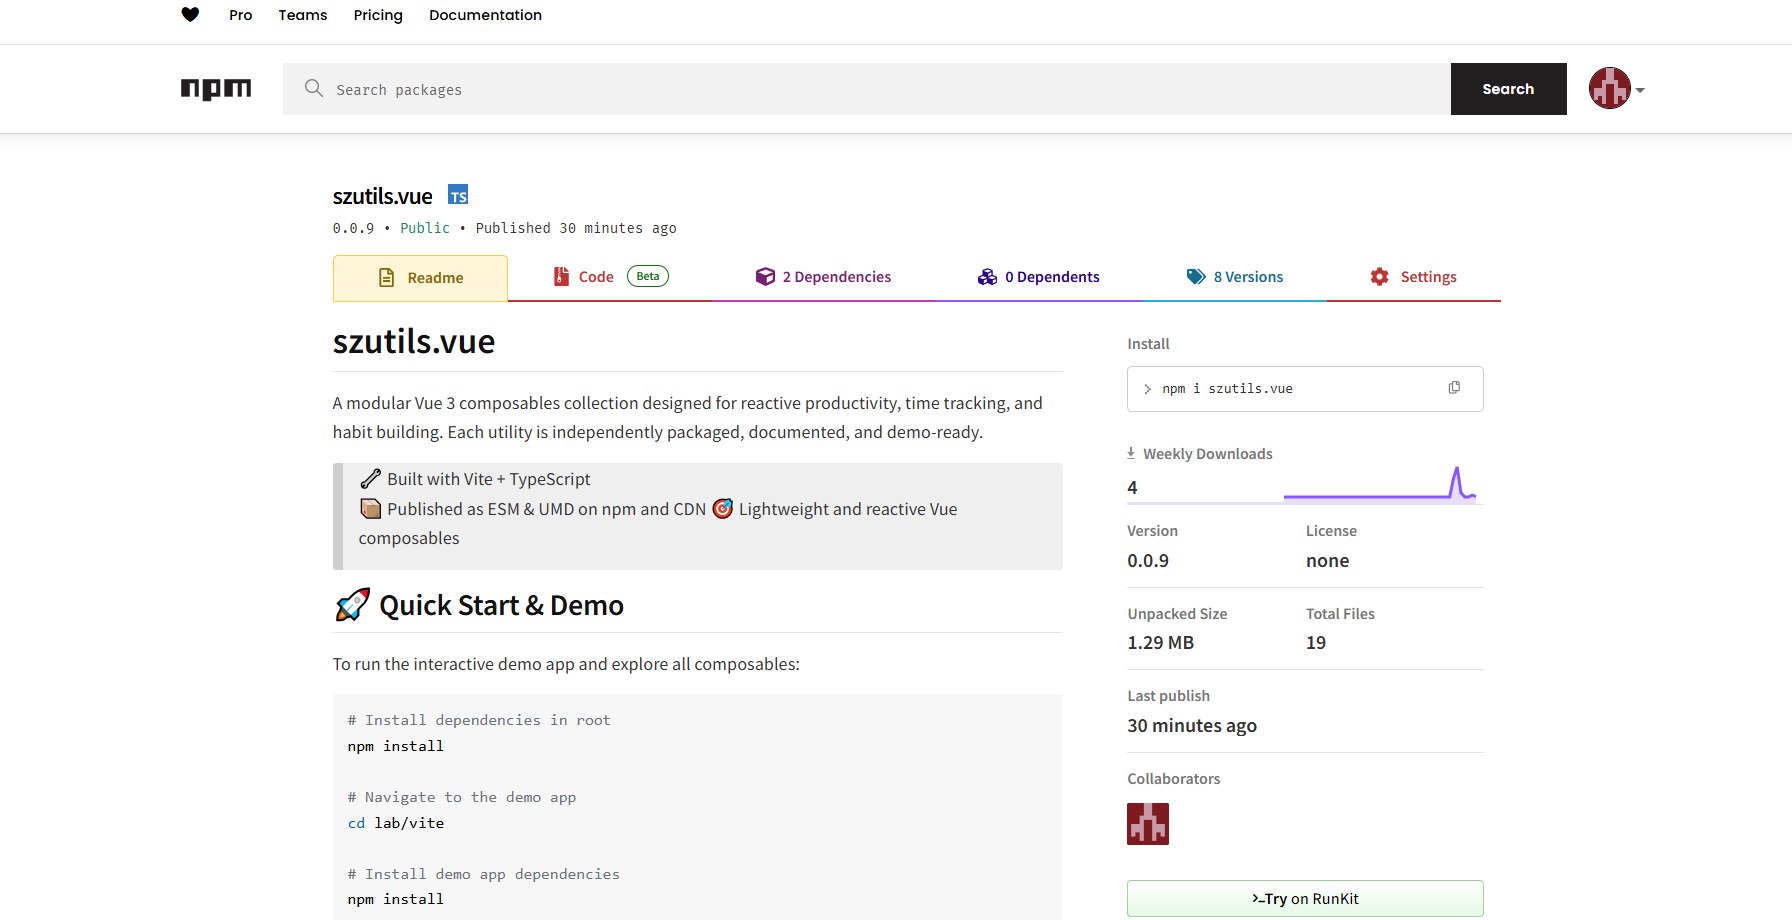Open the Pro navigation link
Viewport: 1792px width, 920px height.
[240, 15]
